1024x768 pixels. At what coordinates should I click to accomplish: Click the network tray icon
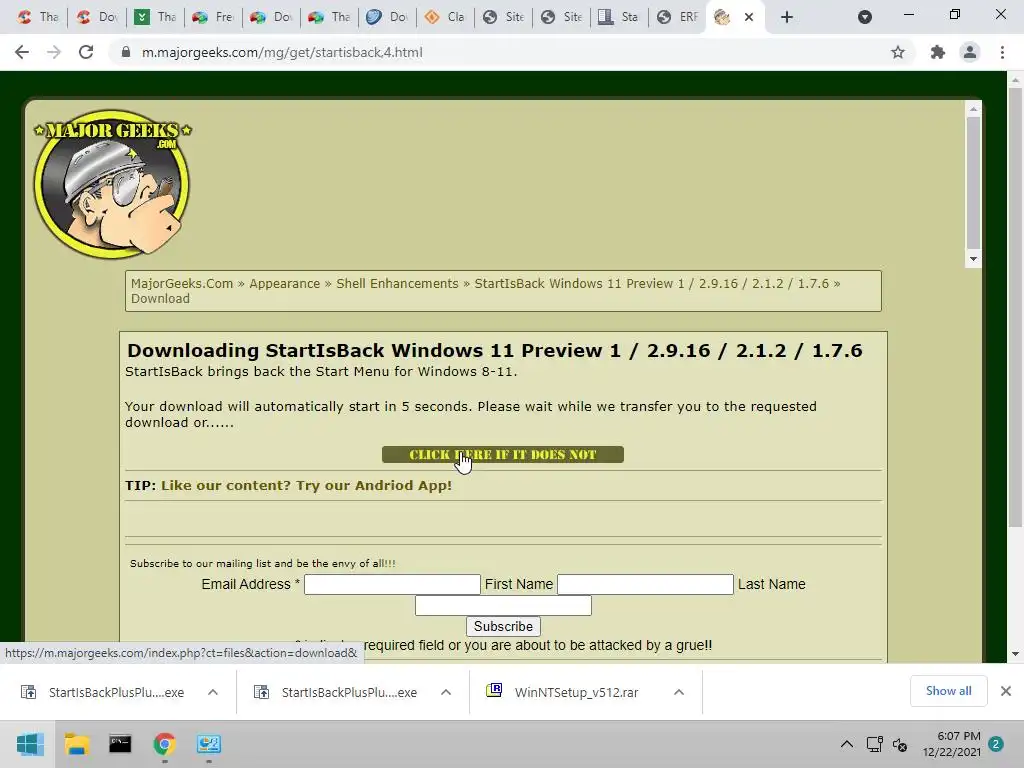click(874, 744)
